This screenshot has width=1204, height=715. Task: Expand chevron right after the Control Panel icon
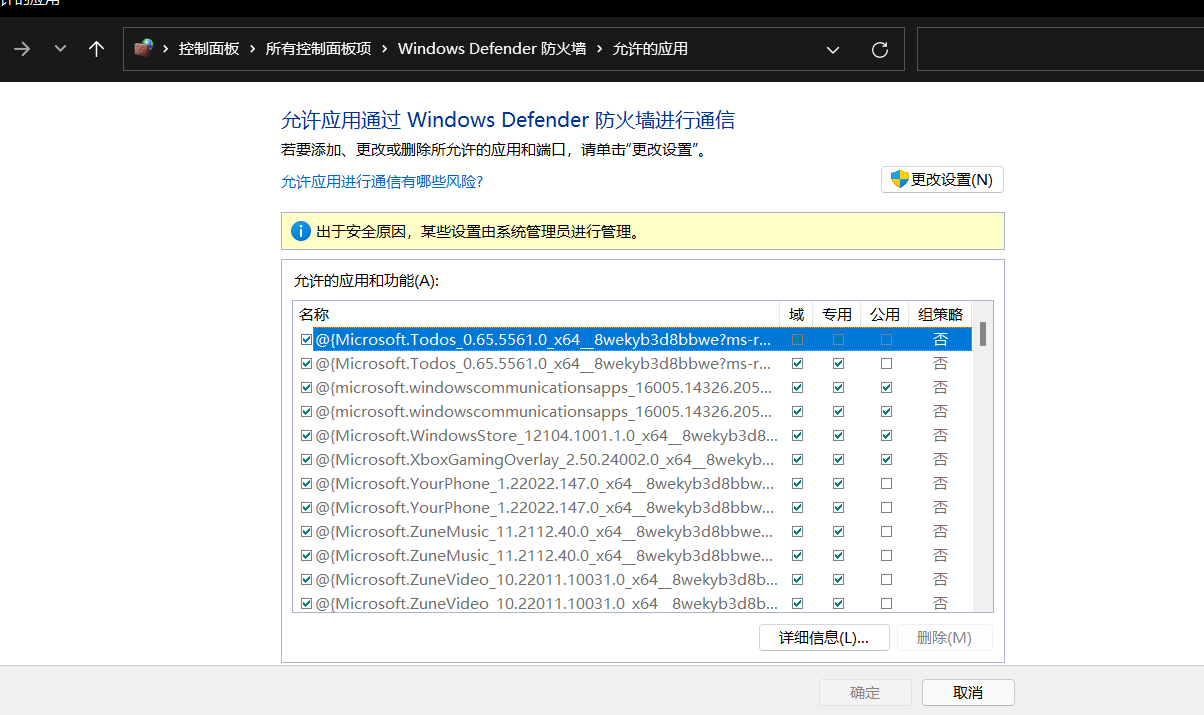click(x=166, y=48)
